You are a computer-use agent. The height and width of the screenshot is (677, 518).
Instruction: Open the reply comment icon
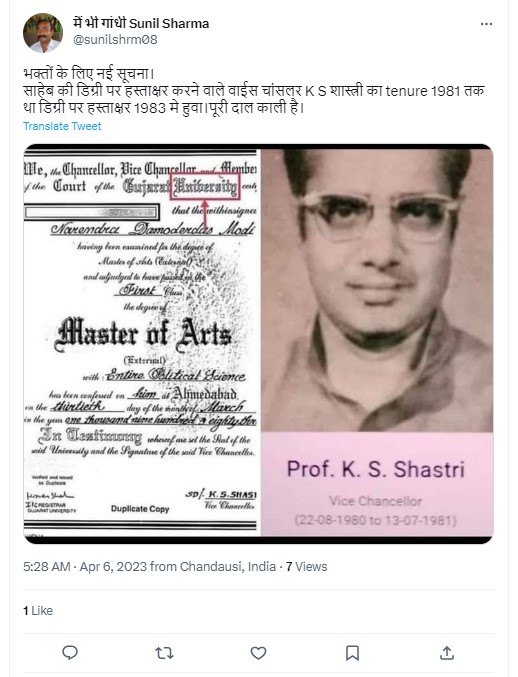coord(70,652)
